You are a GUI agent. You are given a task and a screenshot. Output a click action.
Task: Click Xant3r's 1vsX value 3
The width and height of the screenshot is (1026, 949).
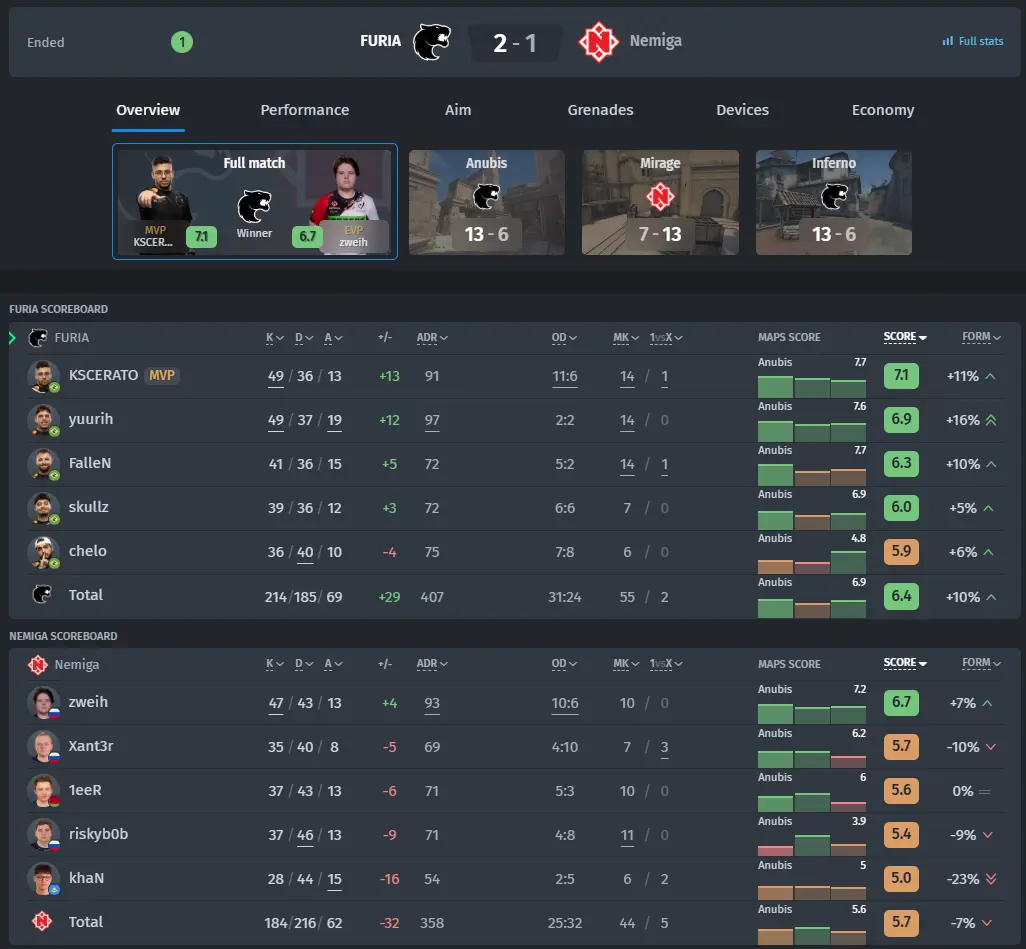664,747
